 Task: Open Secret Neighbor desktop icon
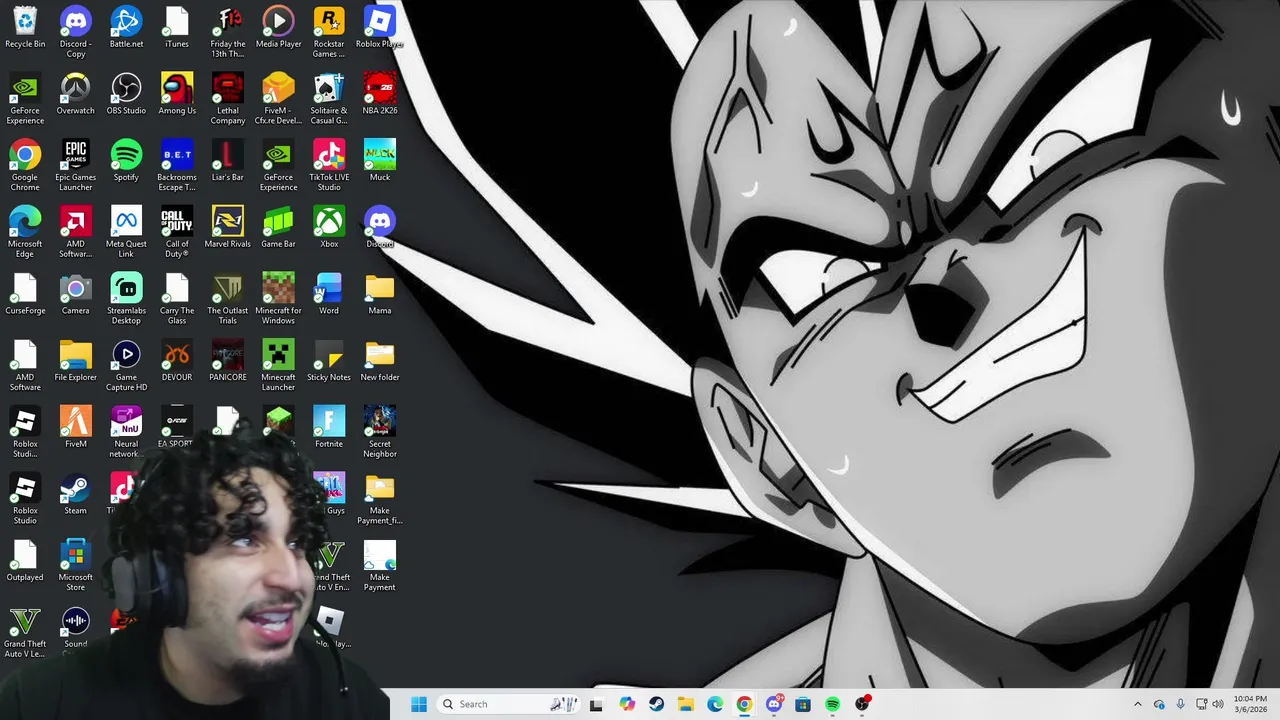(380, 433)
